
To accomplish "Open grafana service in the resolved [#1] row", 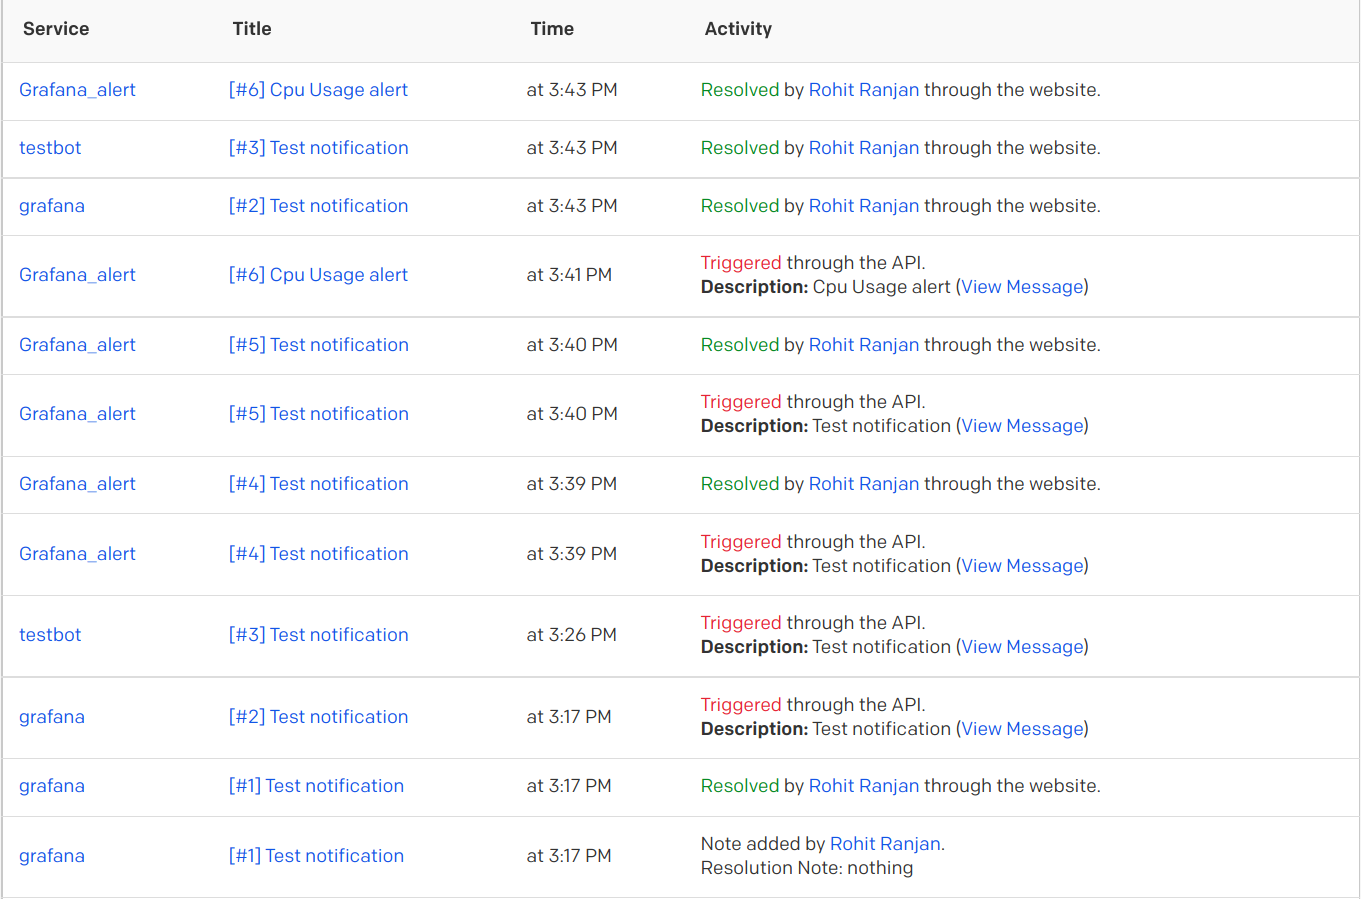I will click(52, 786).
